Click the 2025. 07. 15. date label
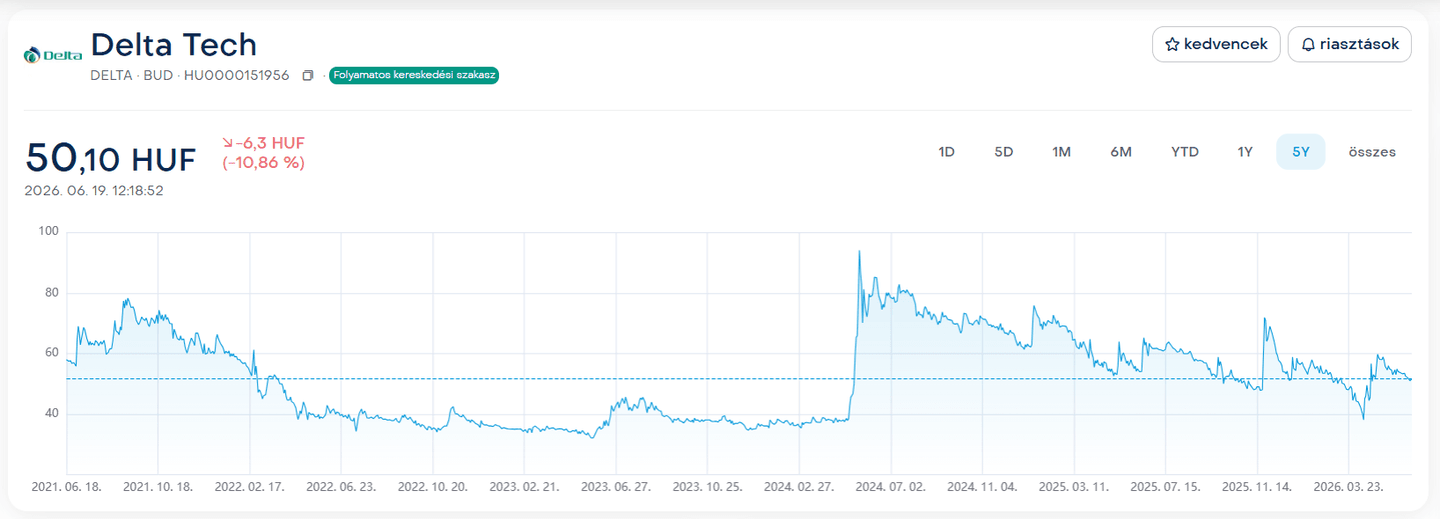Viewport: 1440px width, 519px height. tap(1165, 487)
